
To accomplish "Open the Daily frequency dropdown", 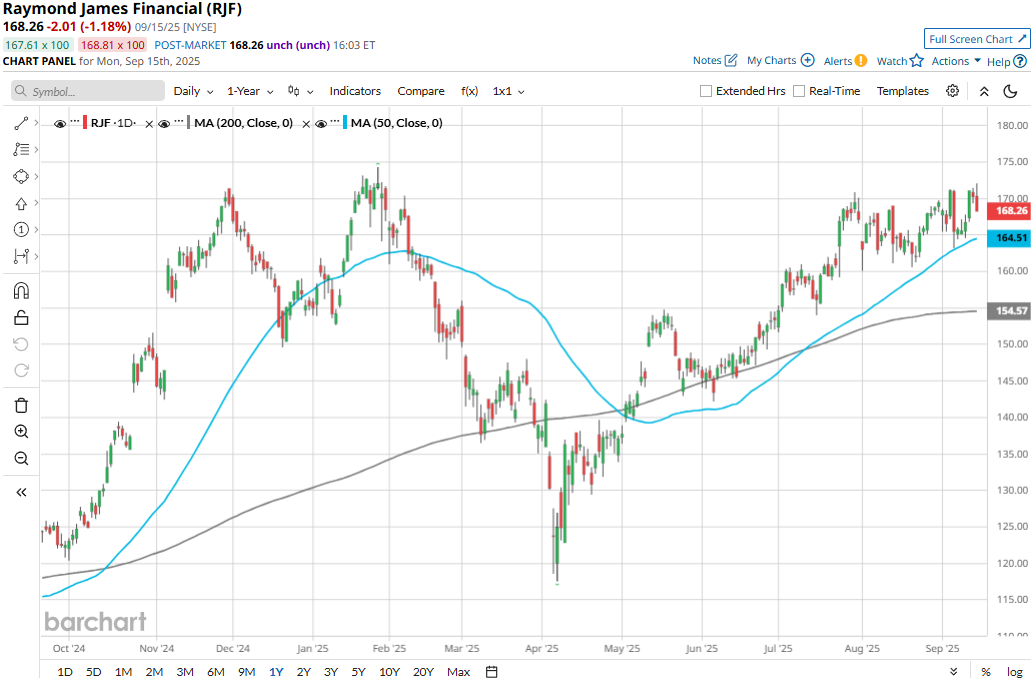I will click(193, 91).
